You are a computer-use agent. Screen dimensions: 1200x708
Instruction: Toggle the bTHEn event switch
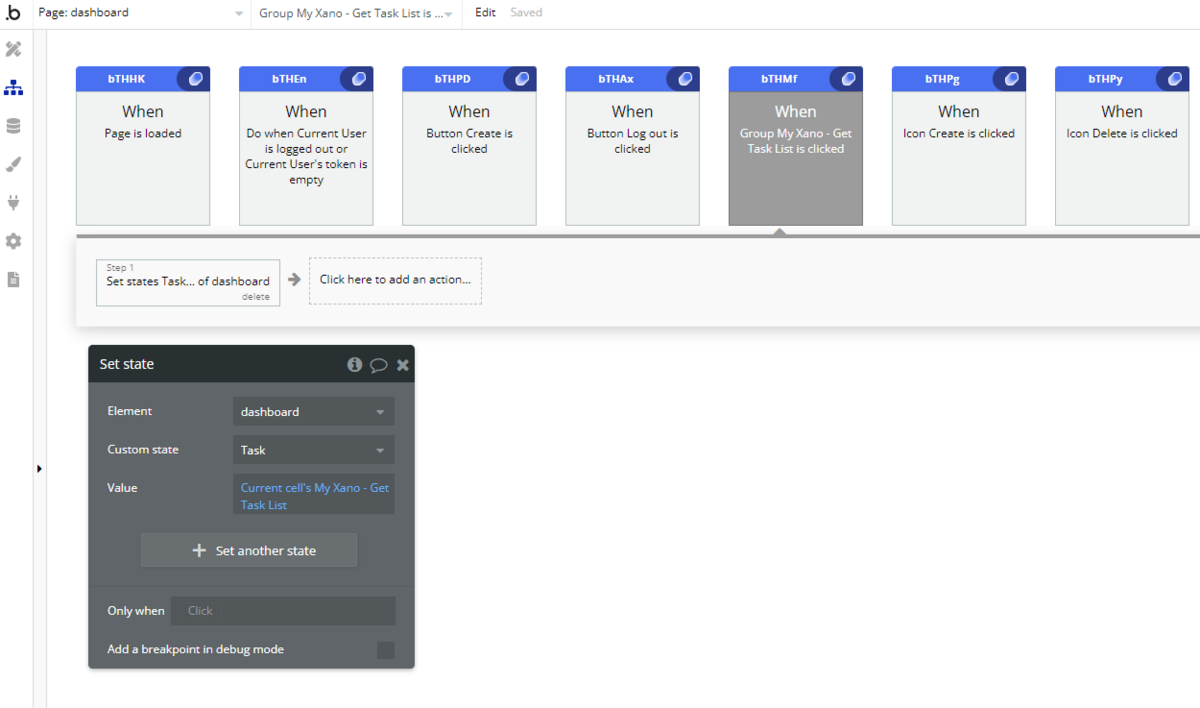357,79
